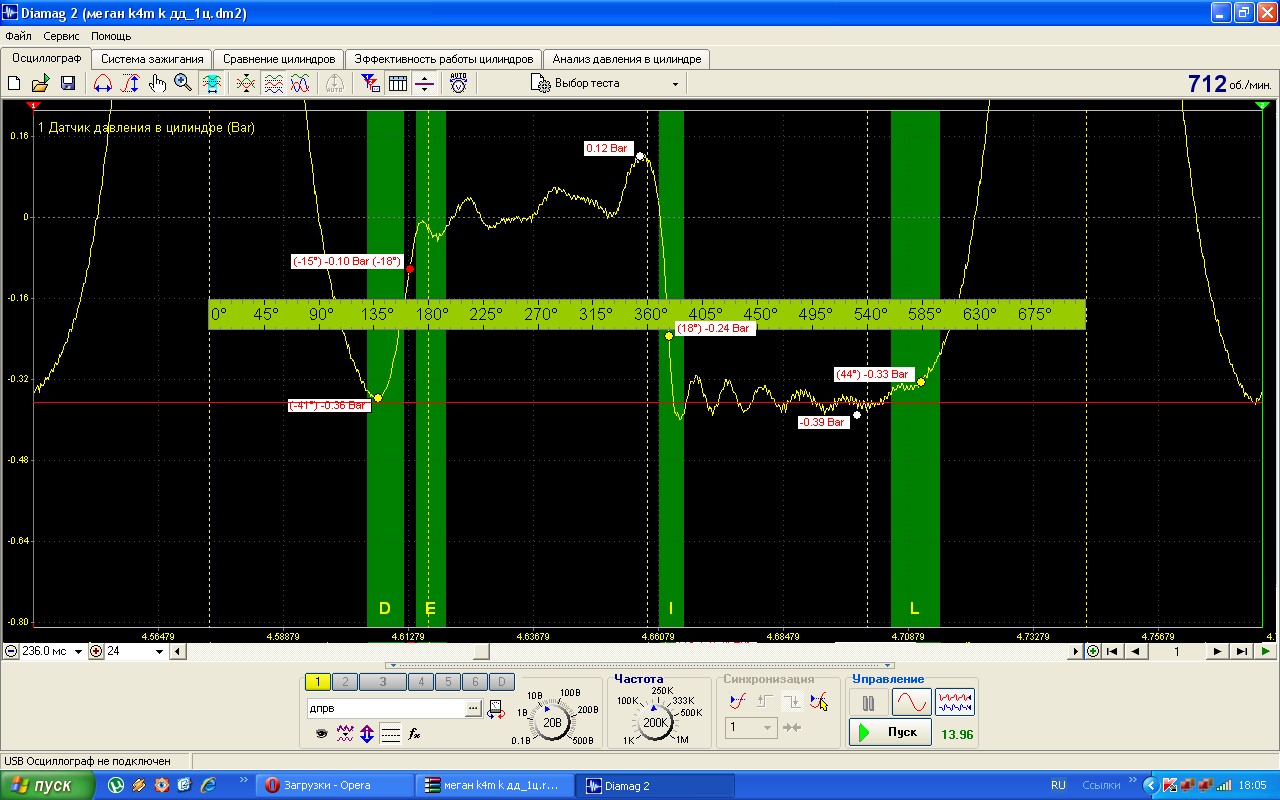Screen dimensions: 1280x800
Task: Click the horizontal timeline scrollbar thumb
Action: [x=481, y=651]
